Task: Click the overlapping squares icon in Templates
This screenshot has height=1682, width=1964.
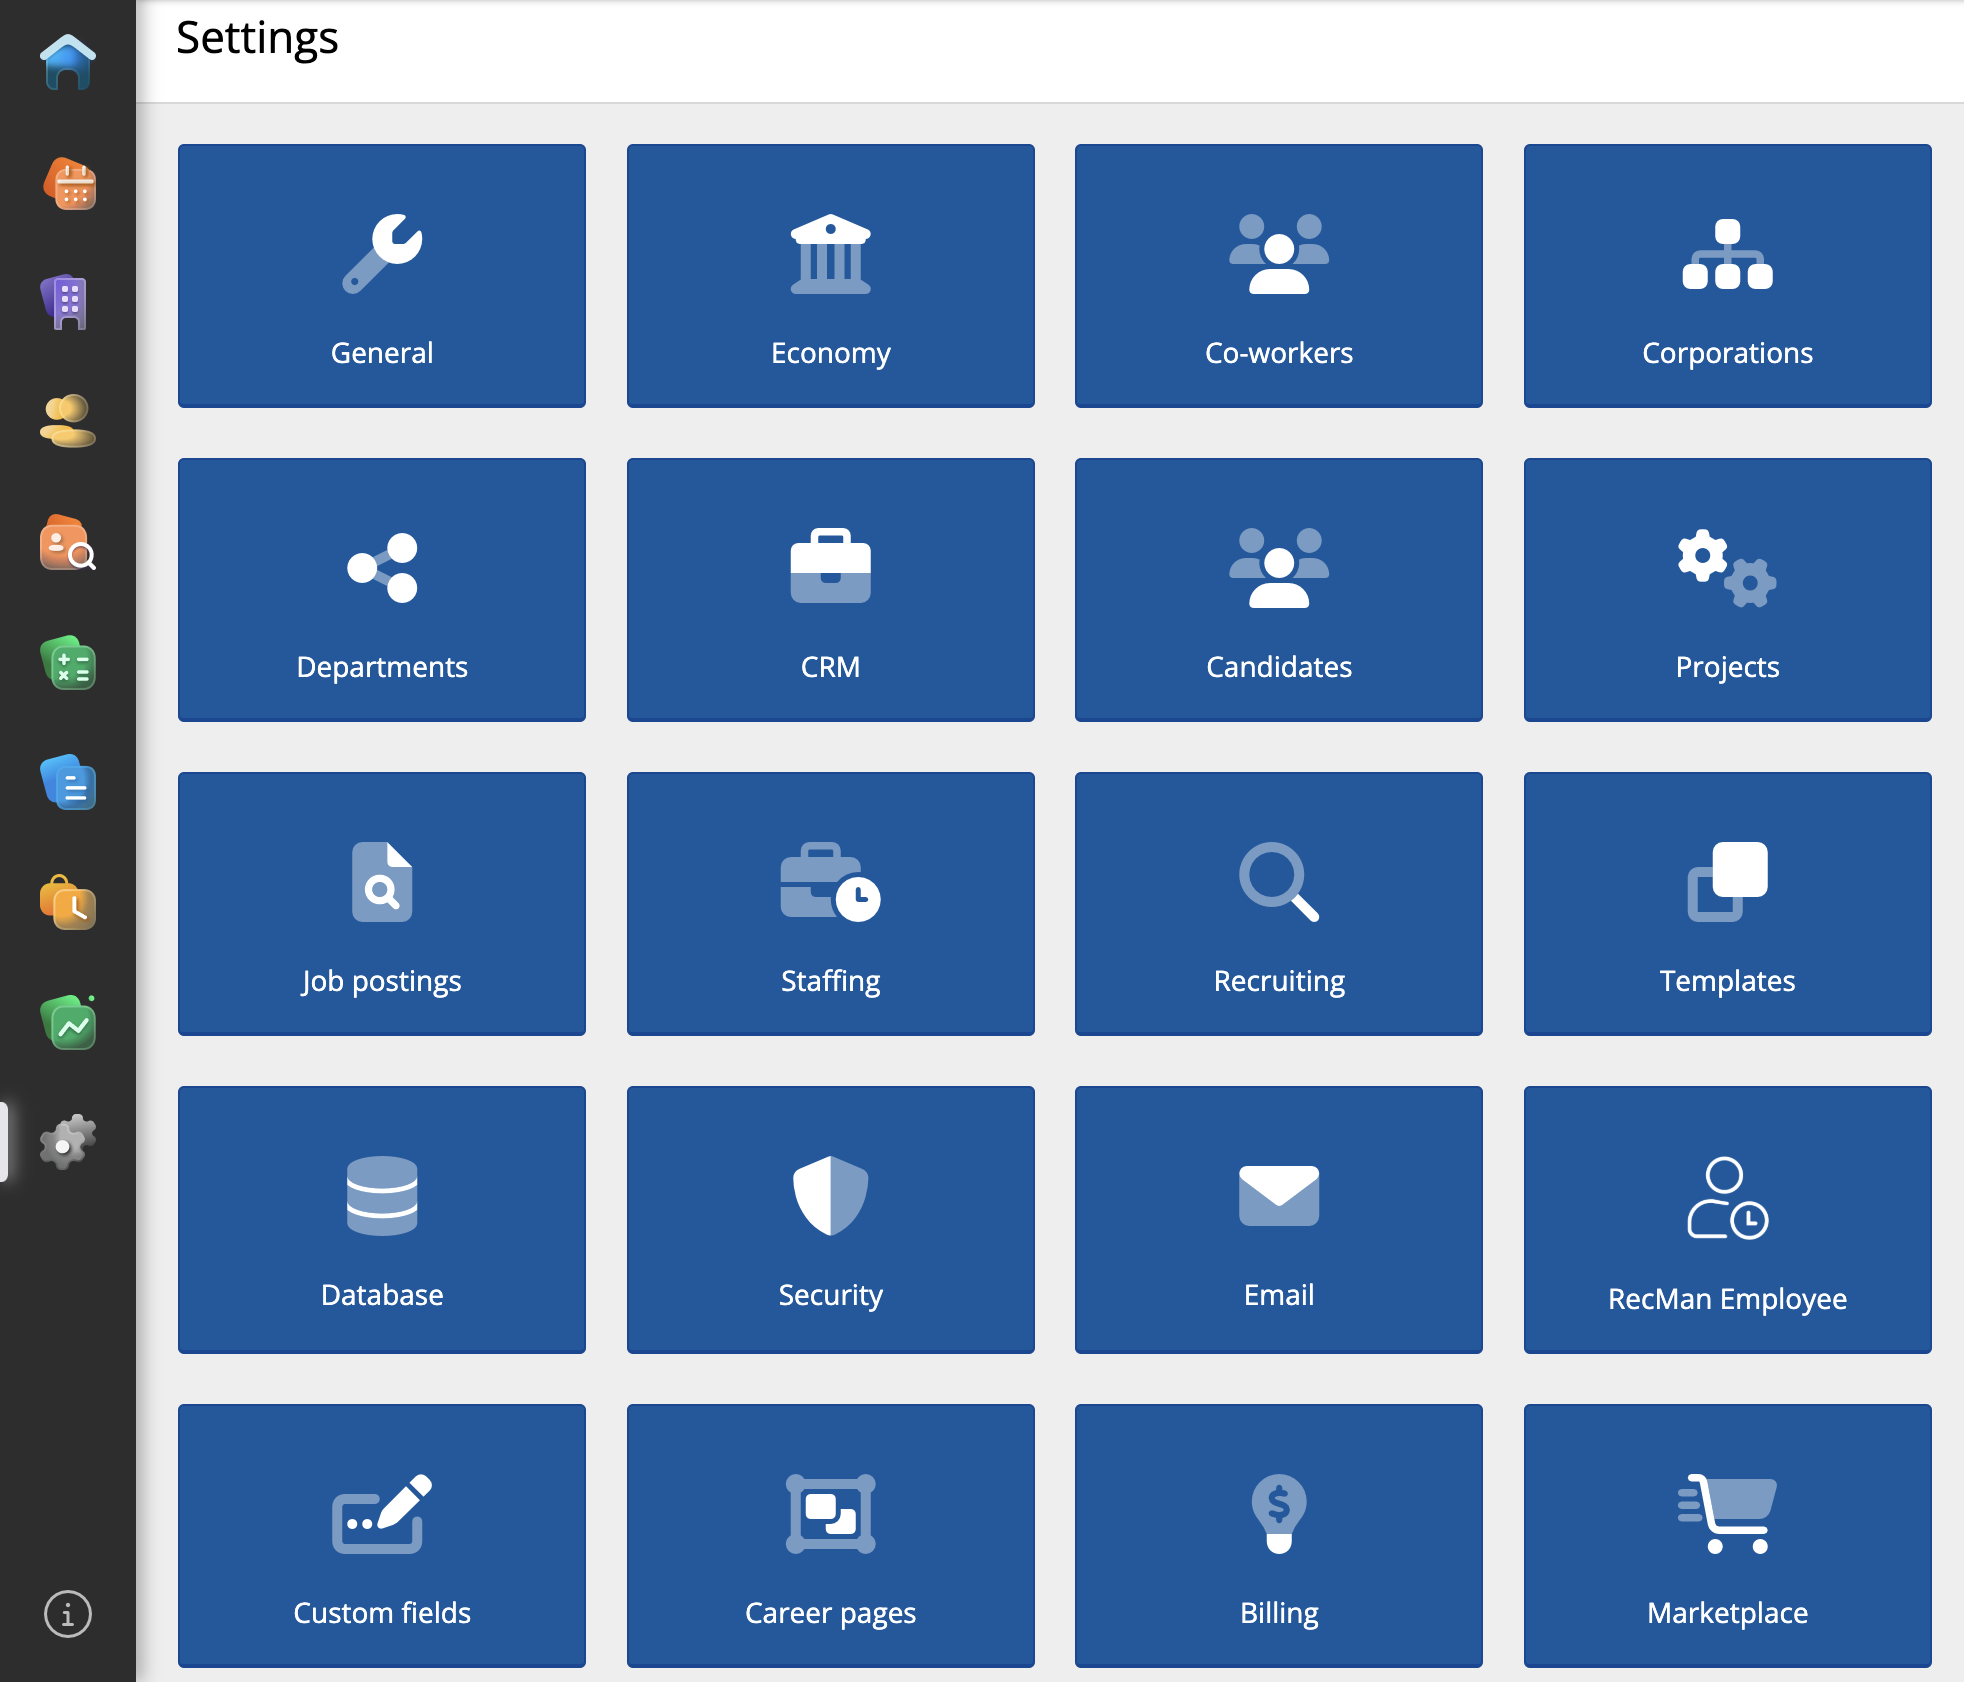Action: [1727, 882]
